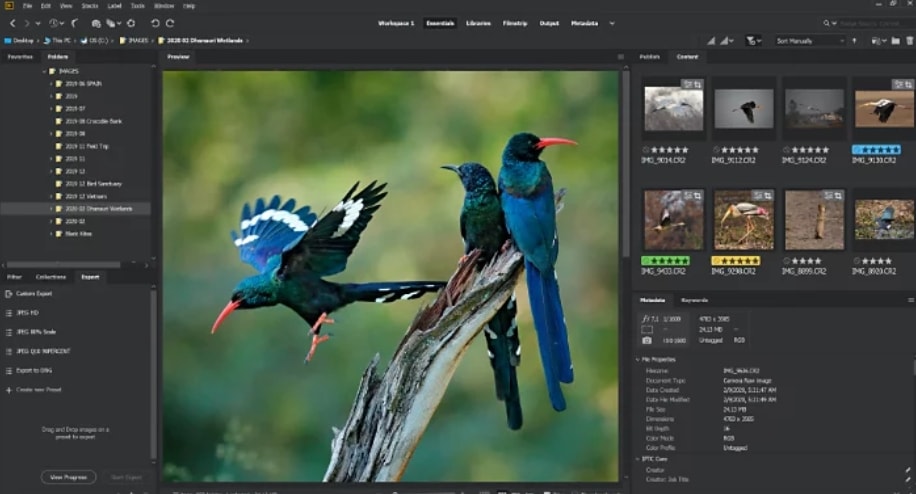Click the thumbnail quality icon

pos(710,41)
